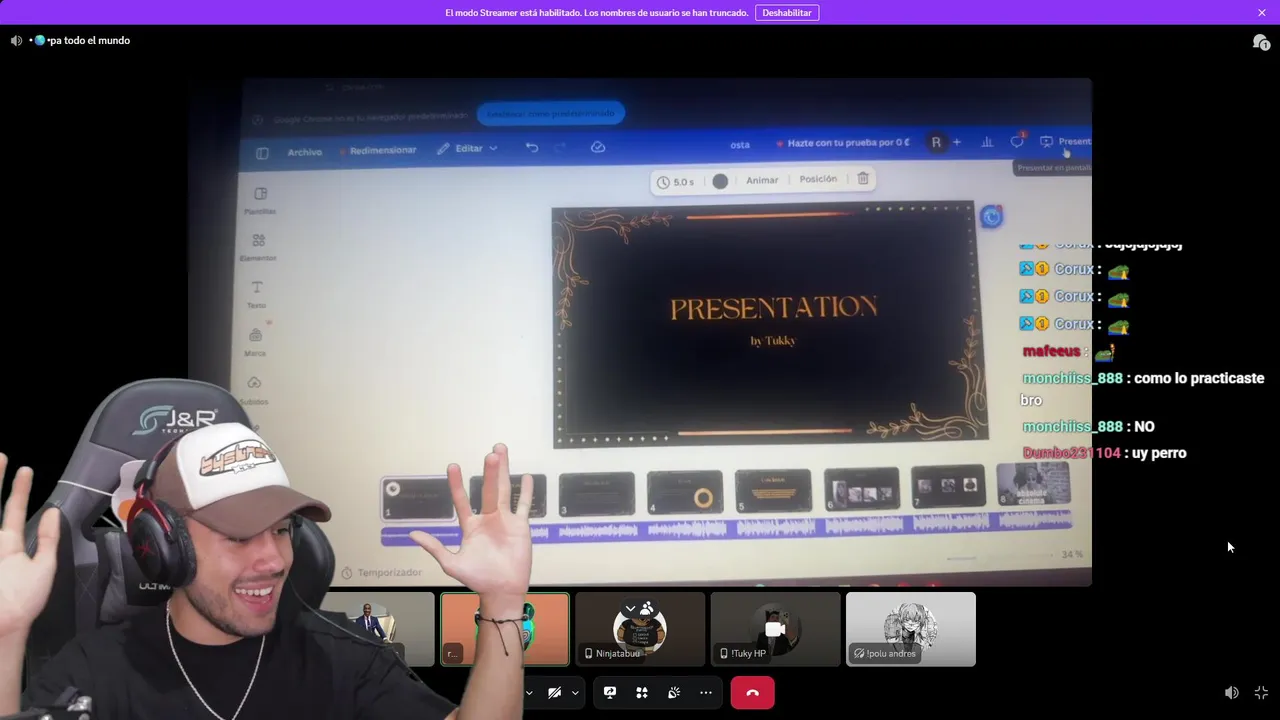
Task: Open the more options ellipsis menu
Action: [x=706, y=692]
